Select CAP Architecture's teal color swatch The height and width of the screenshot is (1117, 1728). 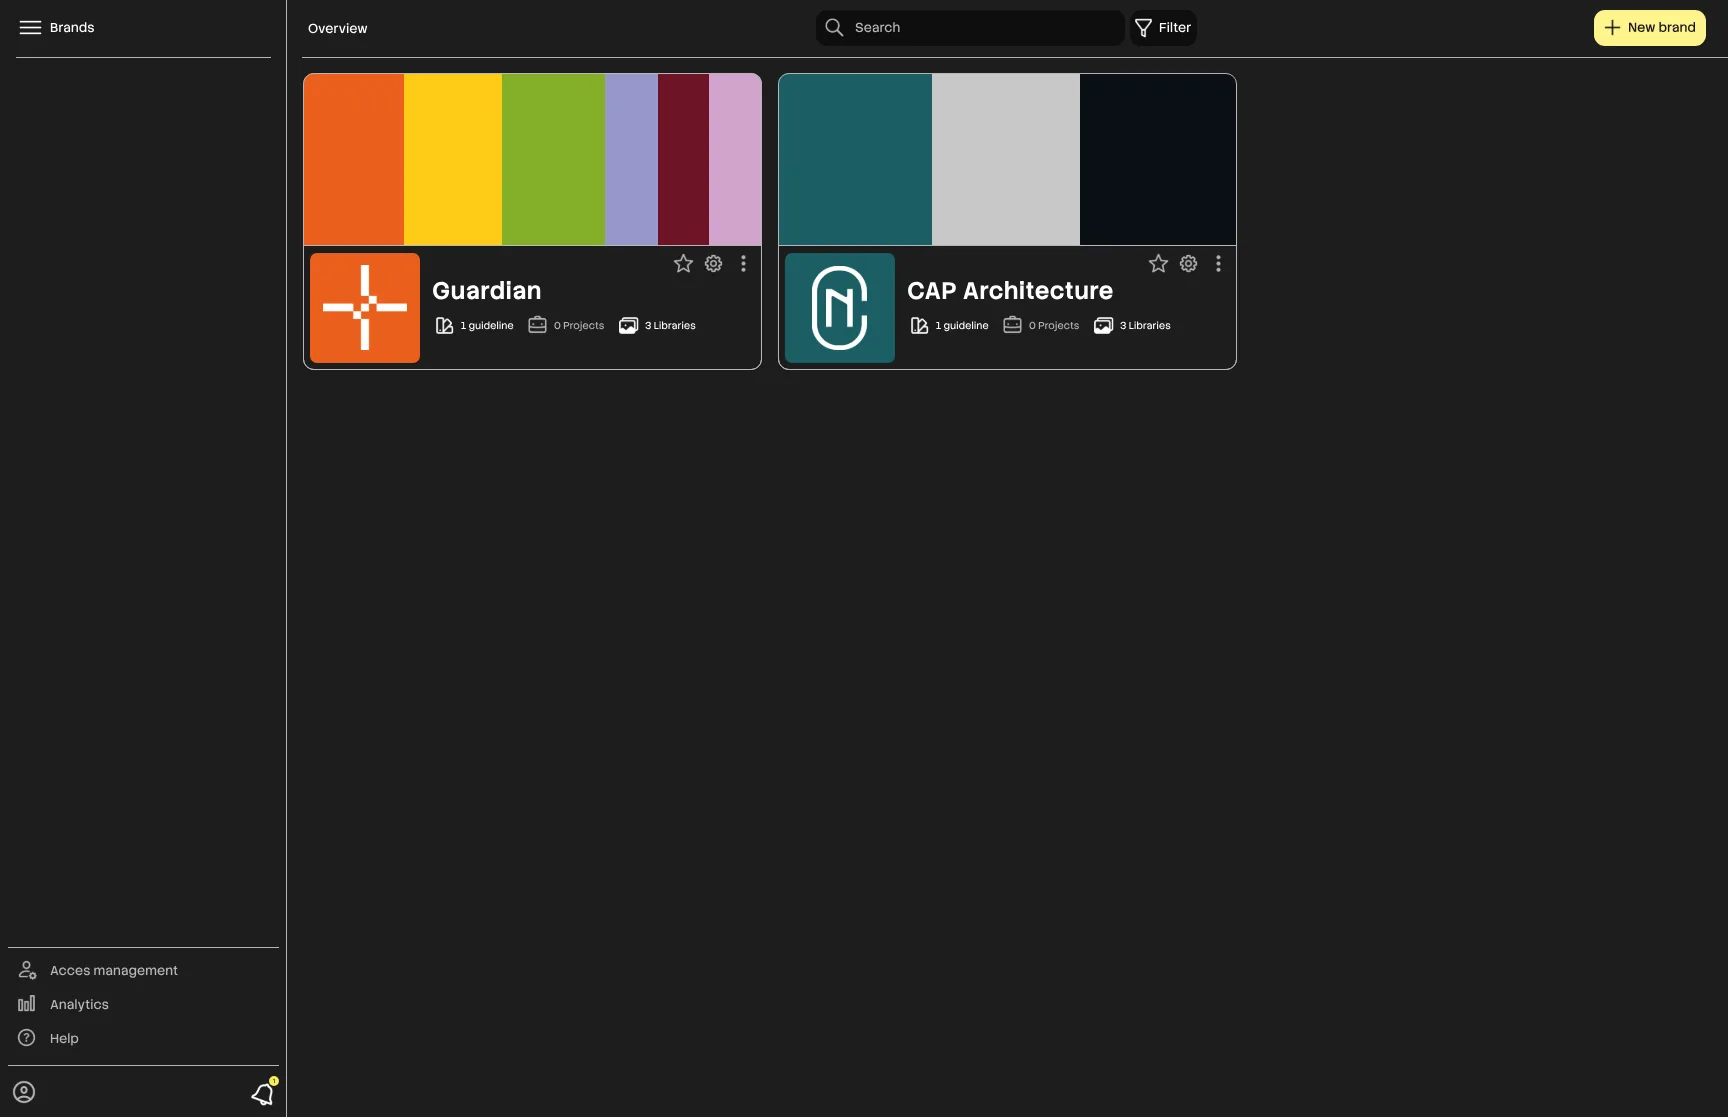pyautogui.click(x=855, y=159)
